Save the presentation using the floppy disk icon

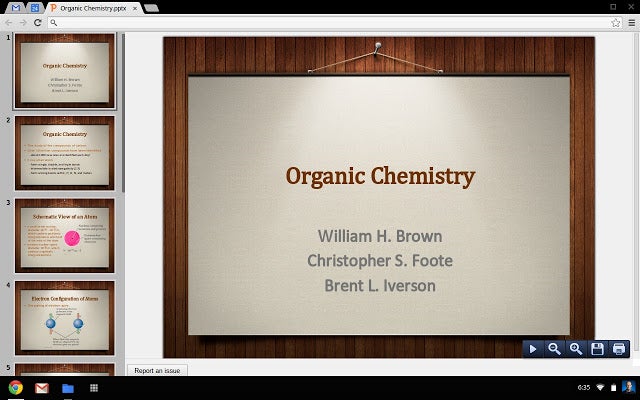coord(597,348)
